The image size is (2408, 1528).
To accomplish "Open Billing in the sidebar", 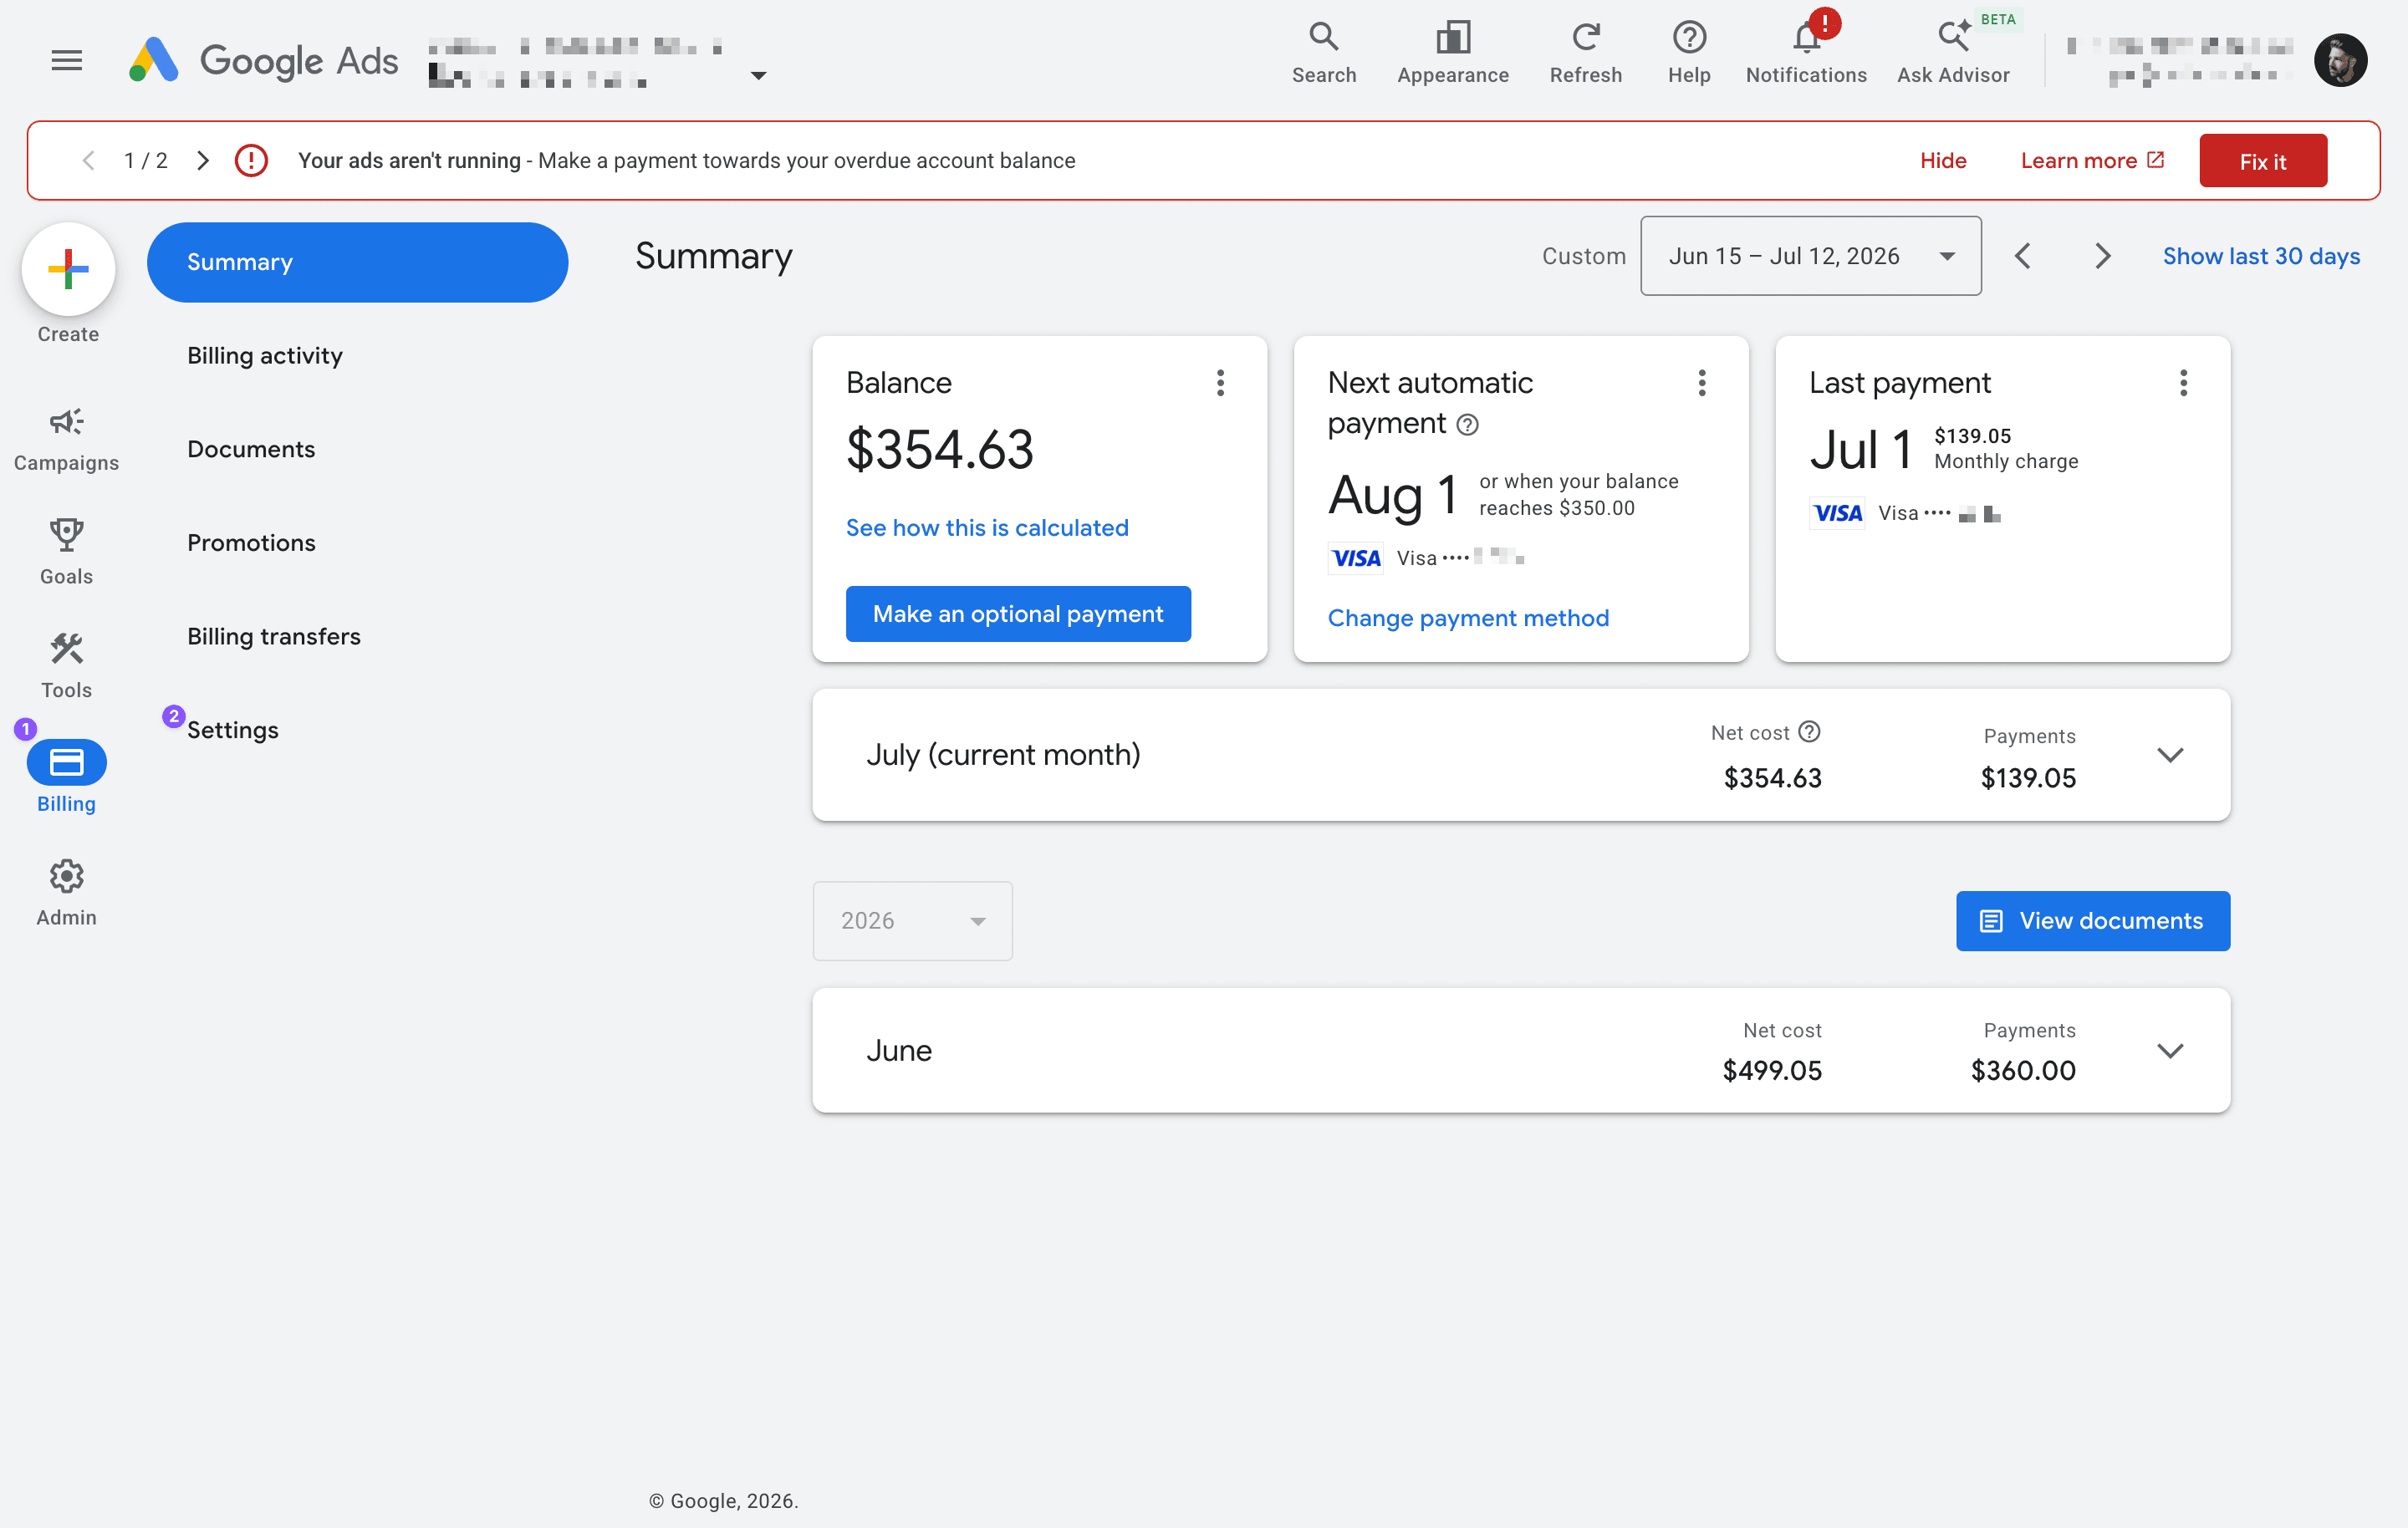I will tap(66, 777).
